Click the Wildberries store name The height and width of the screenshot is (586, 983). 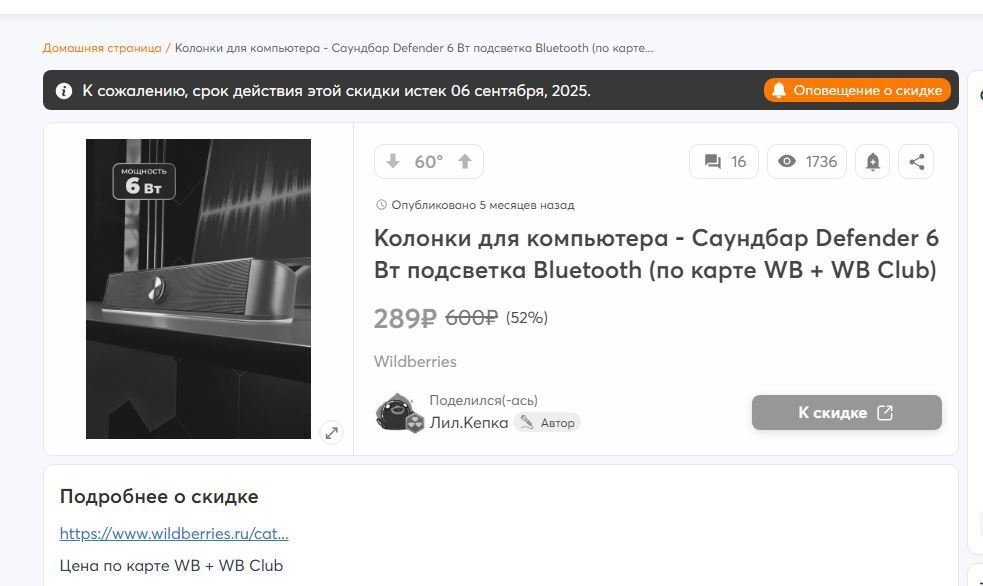click(x=415, y=362)
